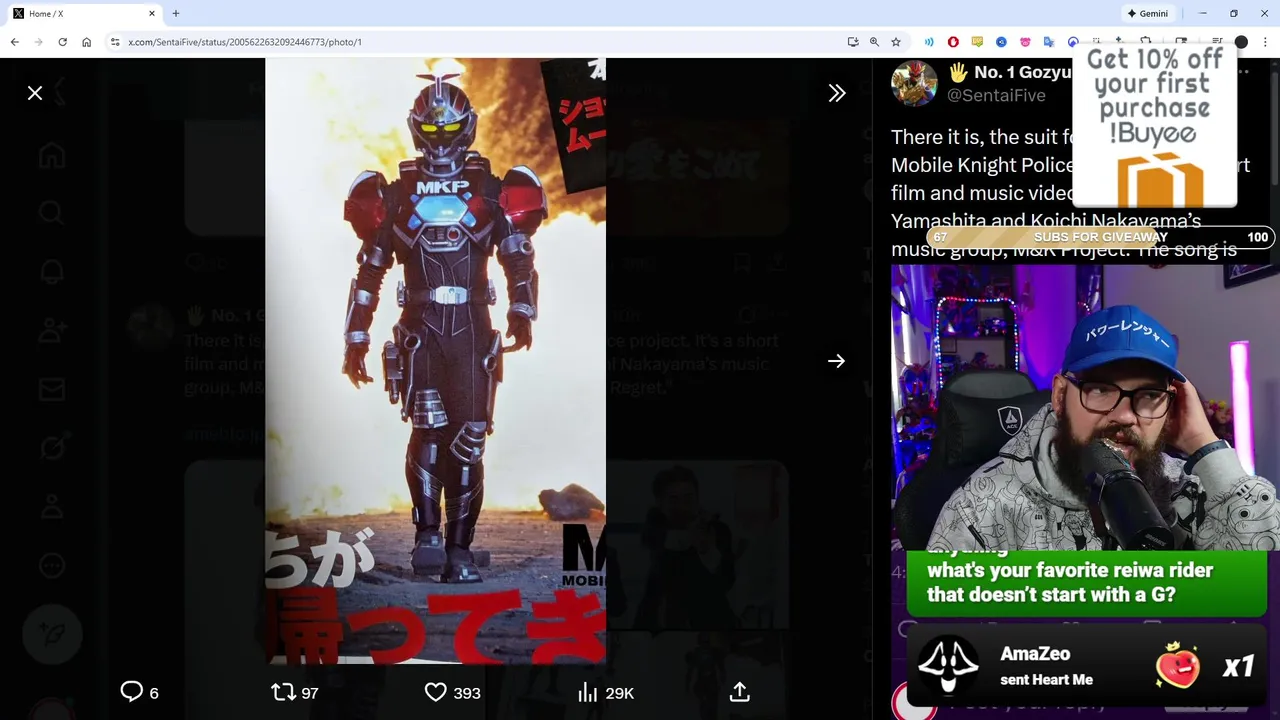Image resolution: width=1280 pixels, height=720 pixels.
Task: Click the browser back arrow
Action: [14, 42]
